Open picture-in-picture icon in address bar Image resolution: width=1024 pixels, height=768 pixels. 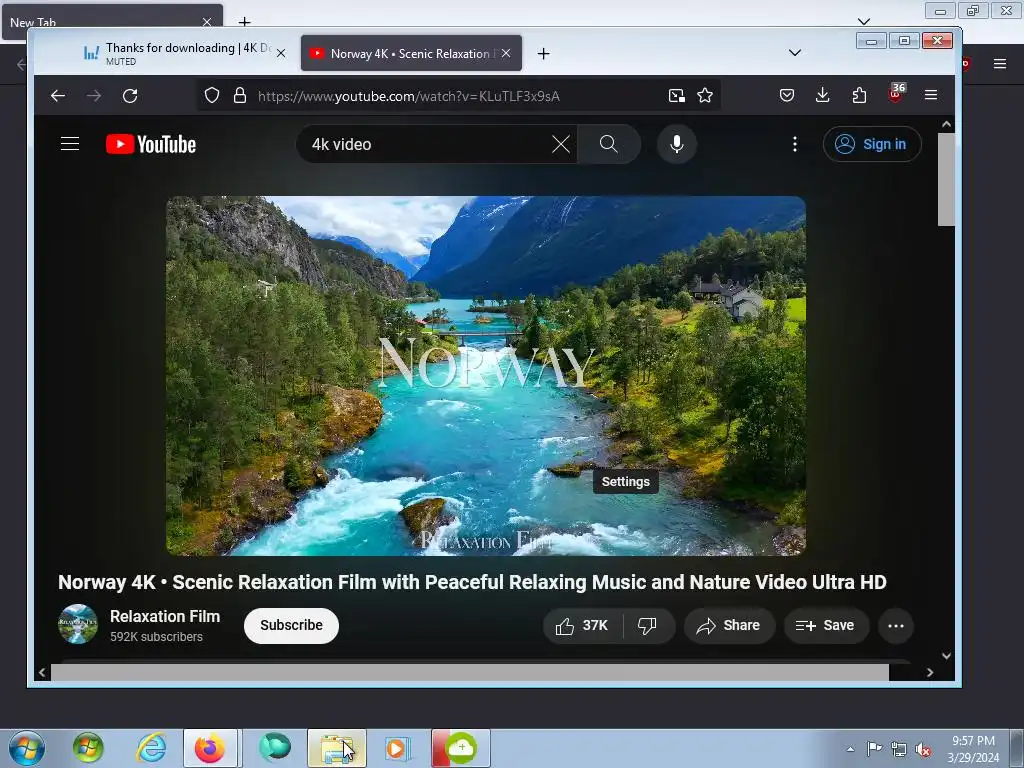click(x=677, y=96)
